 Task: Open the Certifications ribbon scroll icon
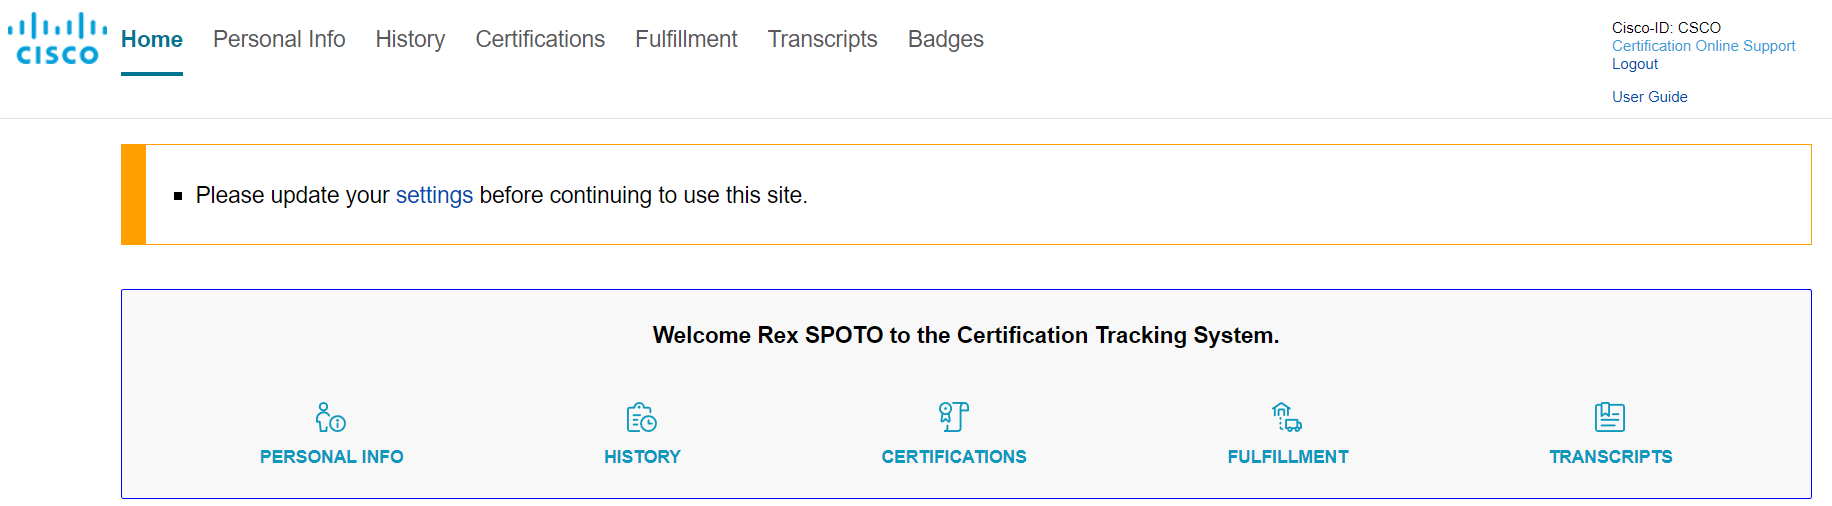(954, 417)
